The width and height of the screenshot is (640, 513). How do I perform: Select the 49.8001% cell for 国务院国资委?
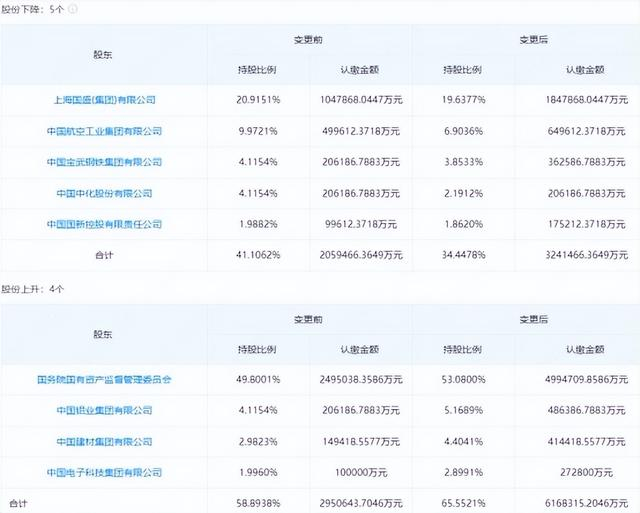[258, 380]
